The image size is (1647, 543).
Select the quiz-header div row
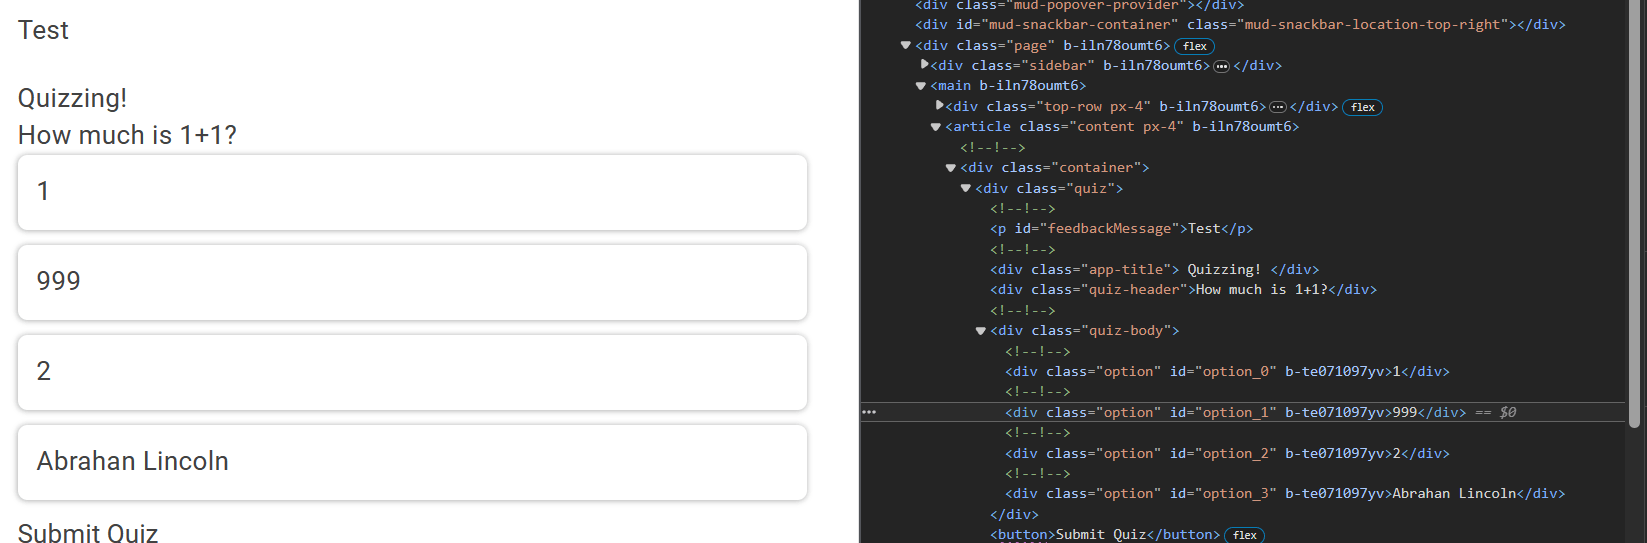point(1183,289)
